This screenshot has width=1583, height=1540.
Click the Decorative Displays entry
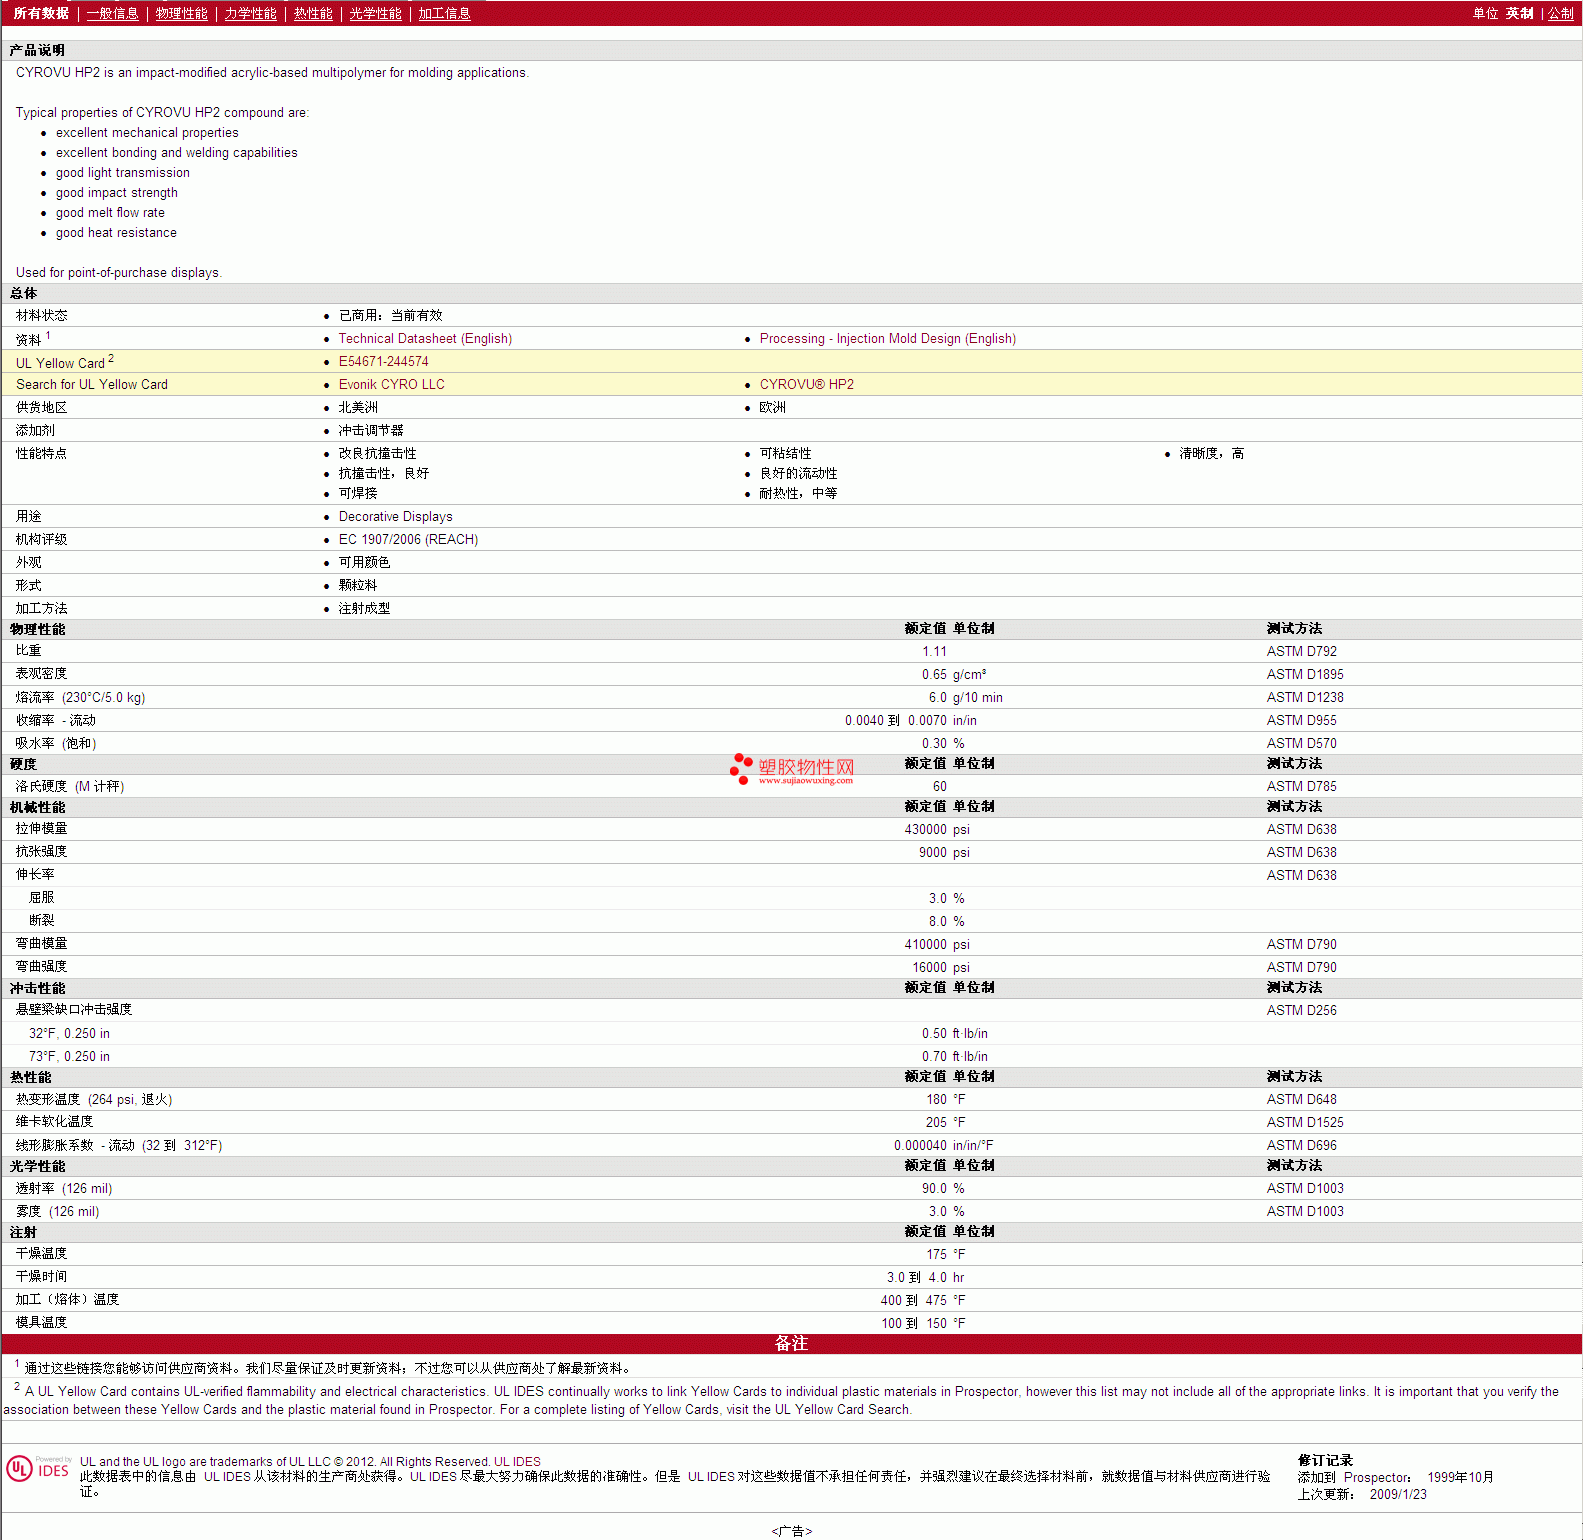[x=395, y=517]
